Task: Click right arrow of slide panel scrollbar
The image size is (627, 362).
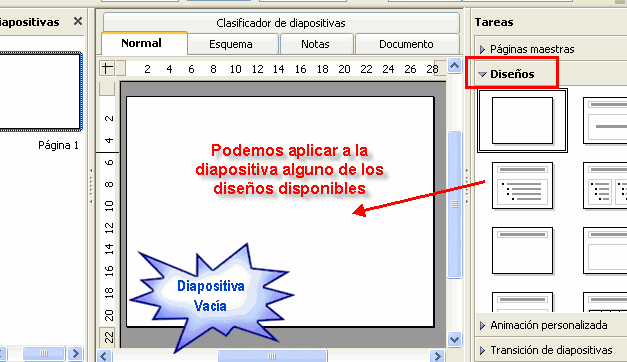Action: click(x=75, y=354)
